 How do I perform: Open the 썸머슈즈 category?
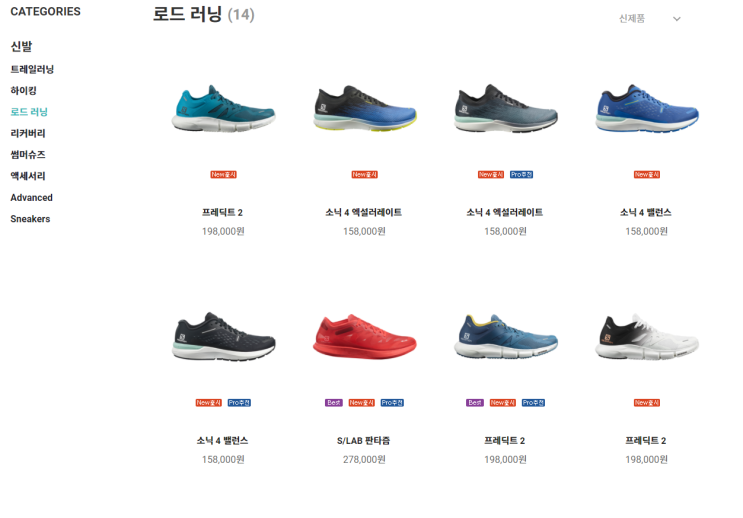point(28,154)
